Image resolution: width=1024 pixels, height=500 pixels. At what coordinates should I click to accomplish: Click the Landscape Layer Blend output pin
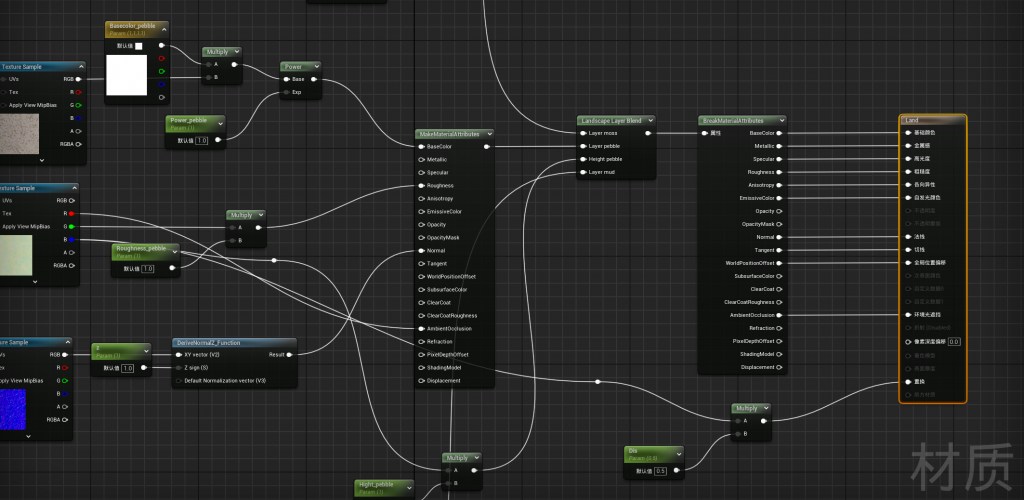[648, 133]
